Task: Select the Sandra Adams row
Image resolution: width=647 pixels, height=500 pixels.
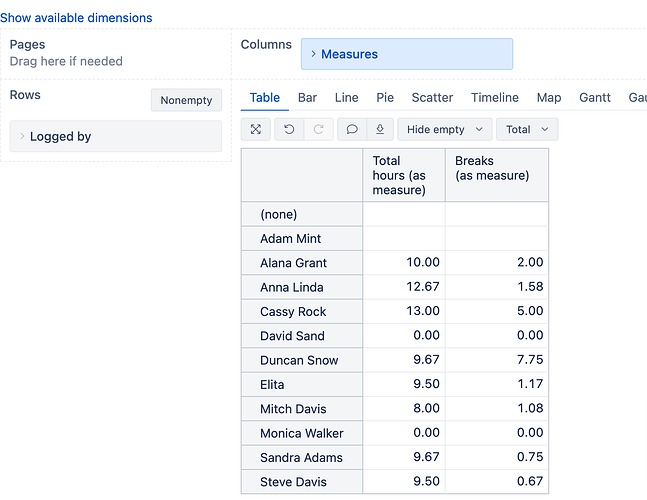Action: click(302, 458)
